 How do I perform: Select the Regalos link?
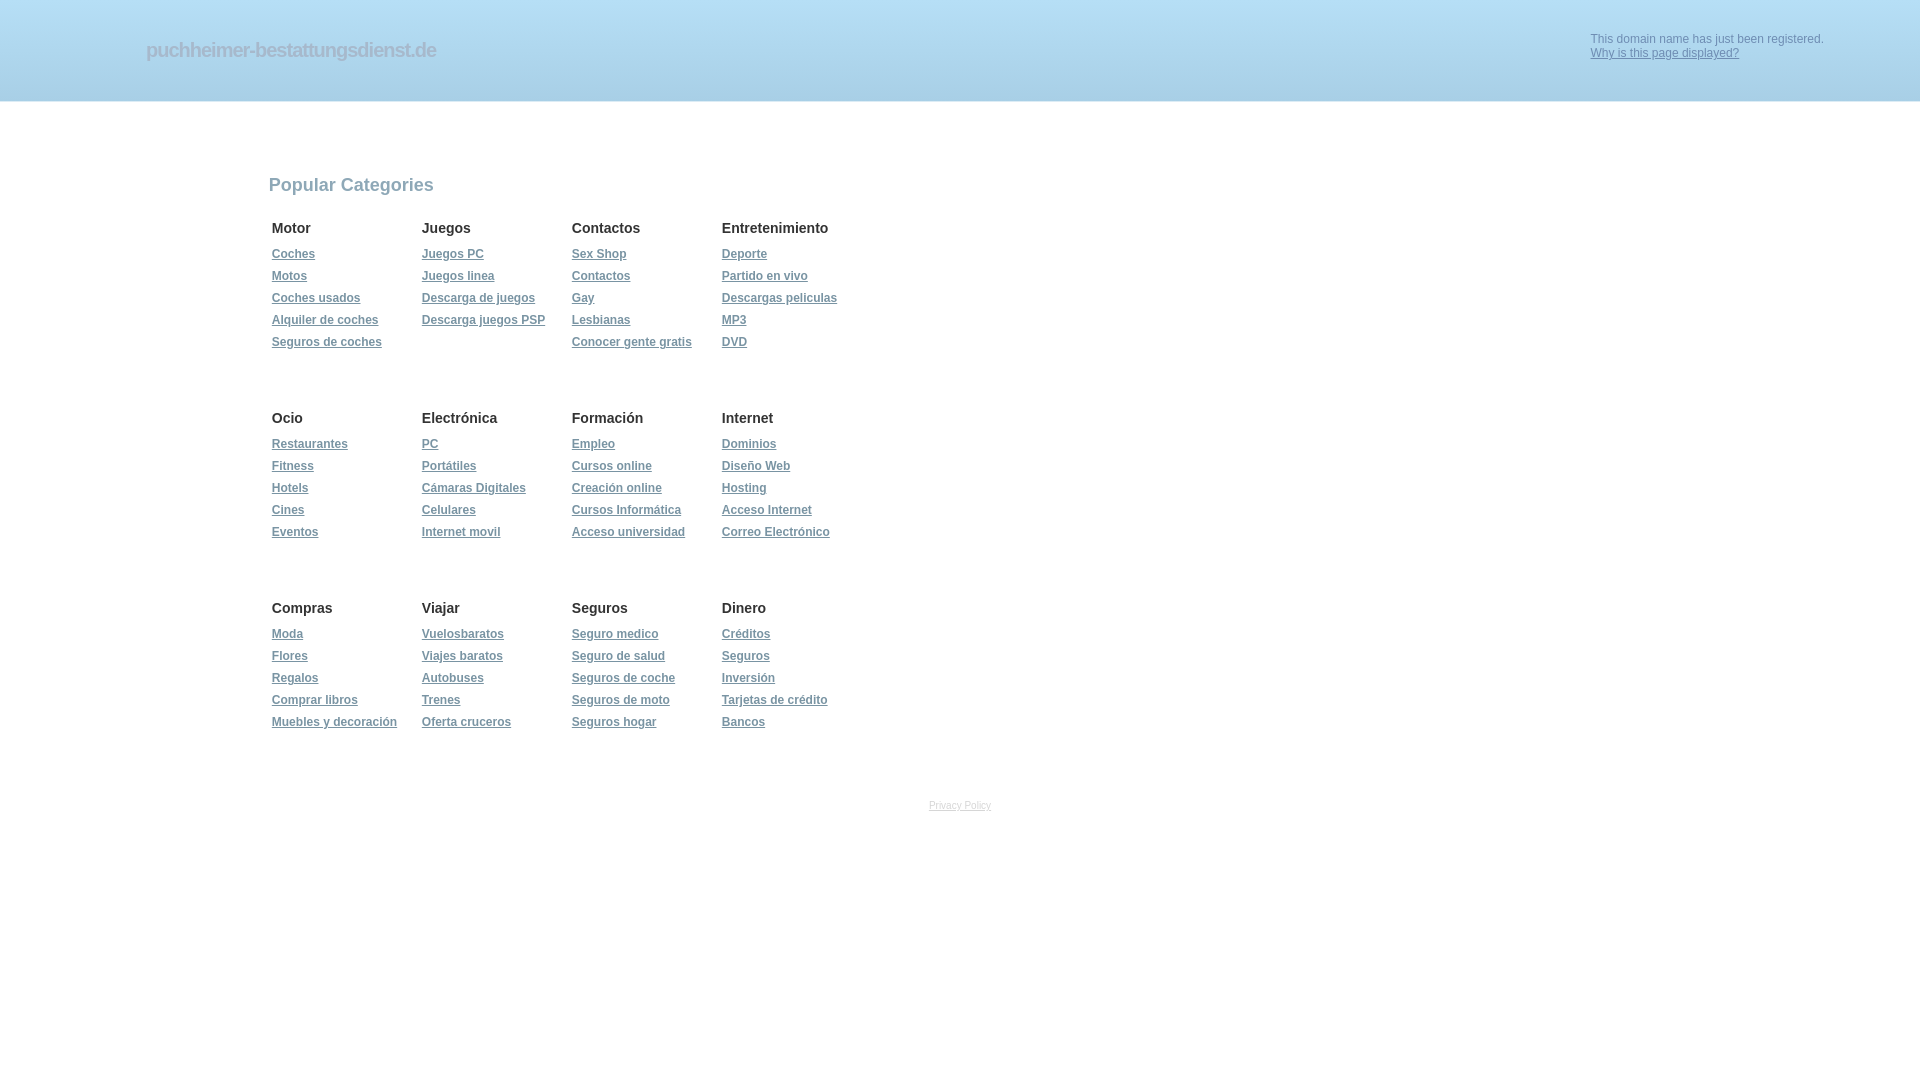tap(295, 678)
